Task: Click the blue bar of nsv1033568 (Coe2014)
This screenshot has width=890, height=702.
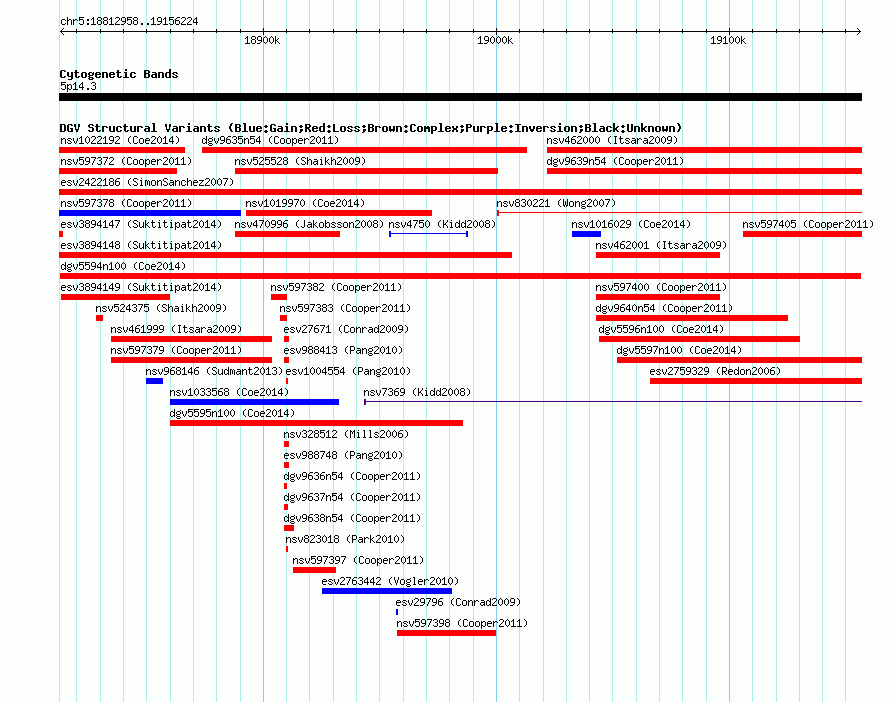Action: [x=254, y=402]
